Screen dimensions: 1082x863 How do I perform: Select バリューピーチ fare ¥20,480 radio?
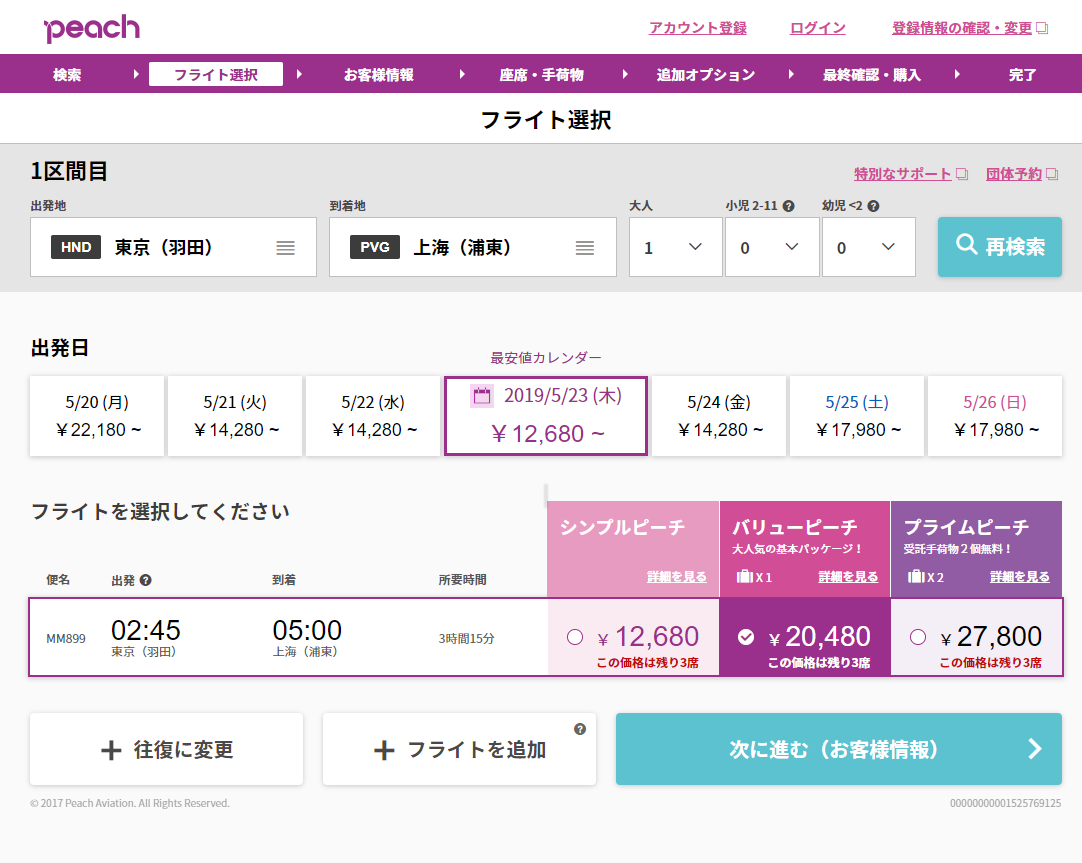tap(746, 637)
